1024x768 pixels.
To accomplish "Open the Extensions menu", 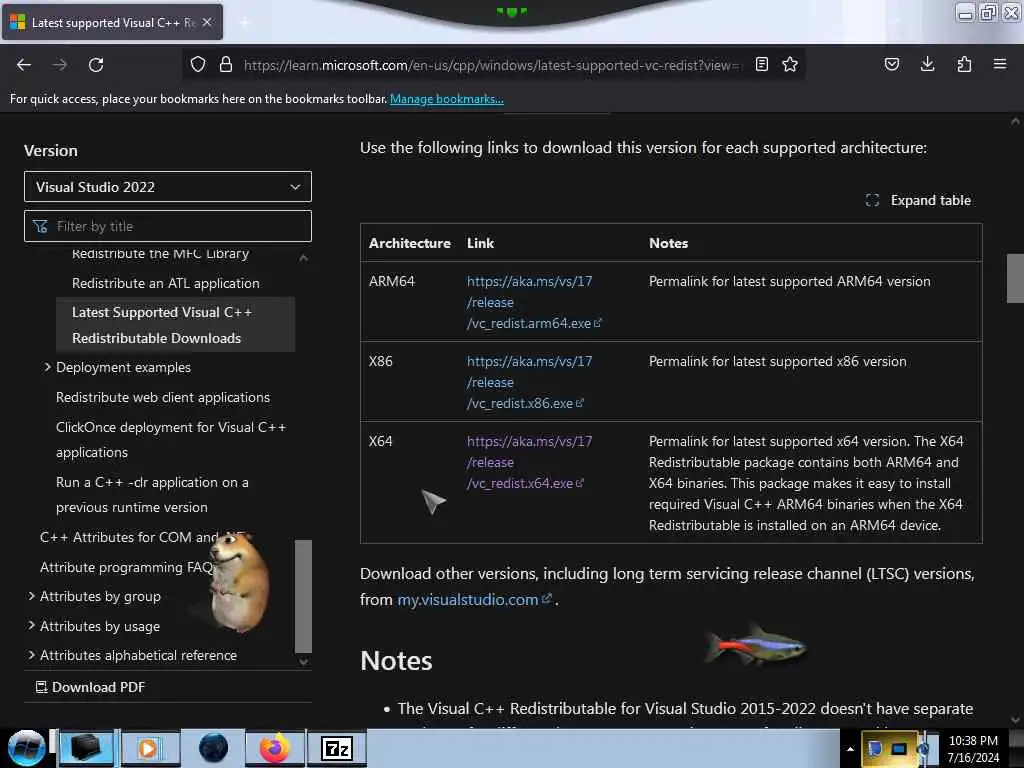I will coord(964,65).
